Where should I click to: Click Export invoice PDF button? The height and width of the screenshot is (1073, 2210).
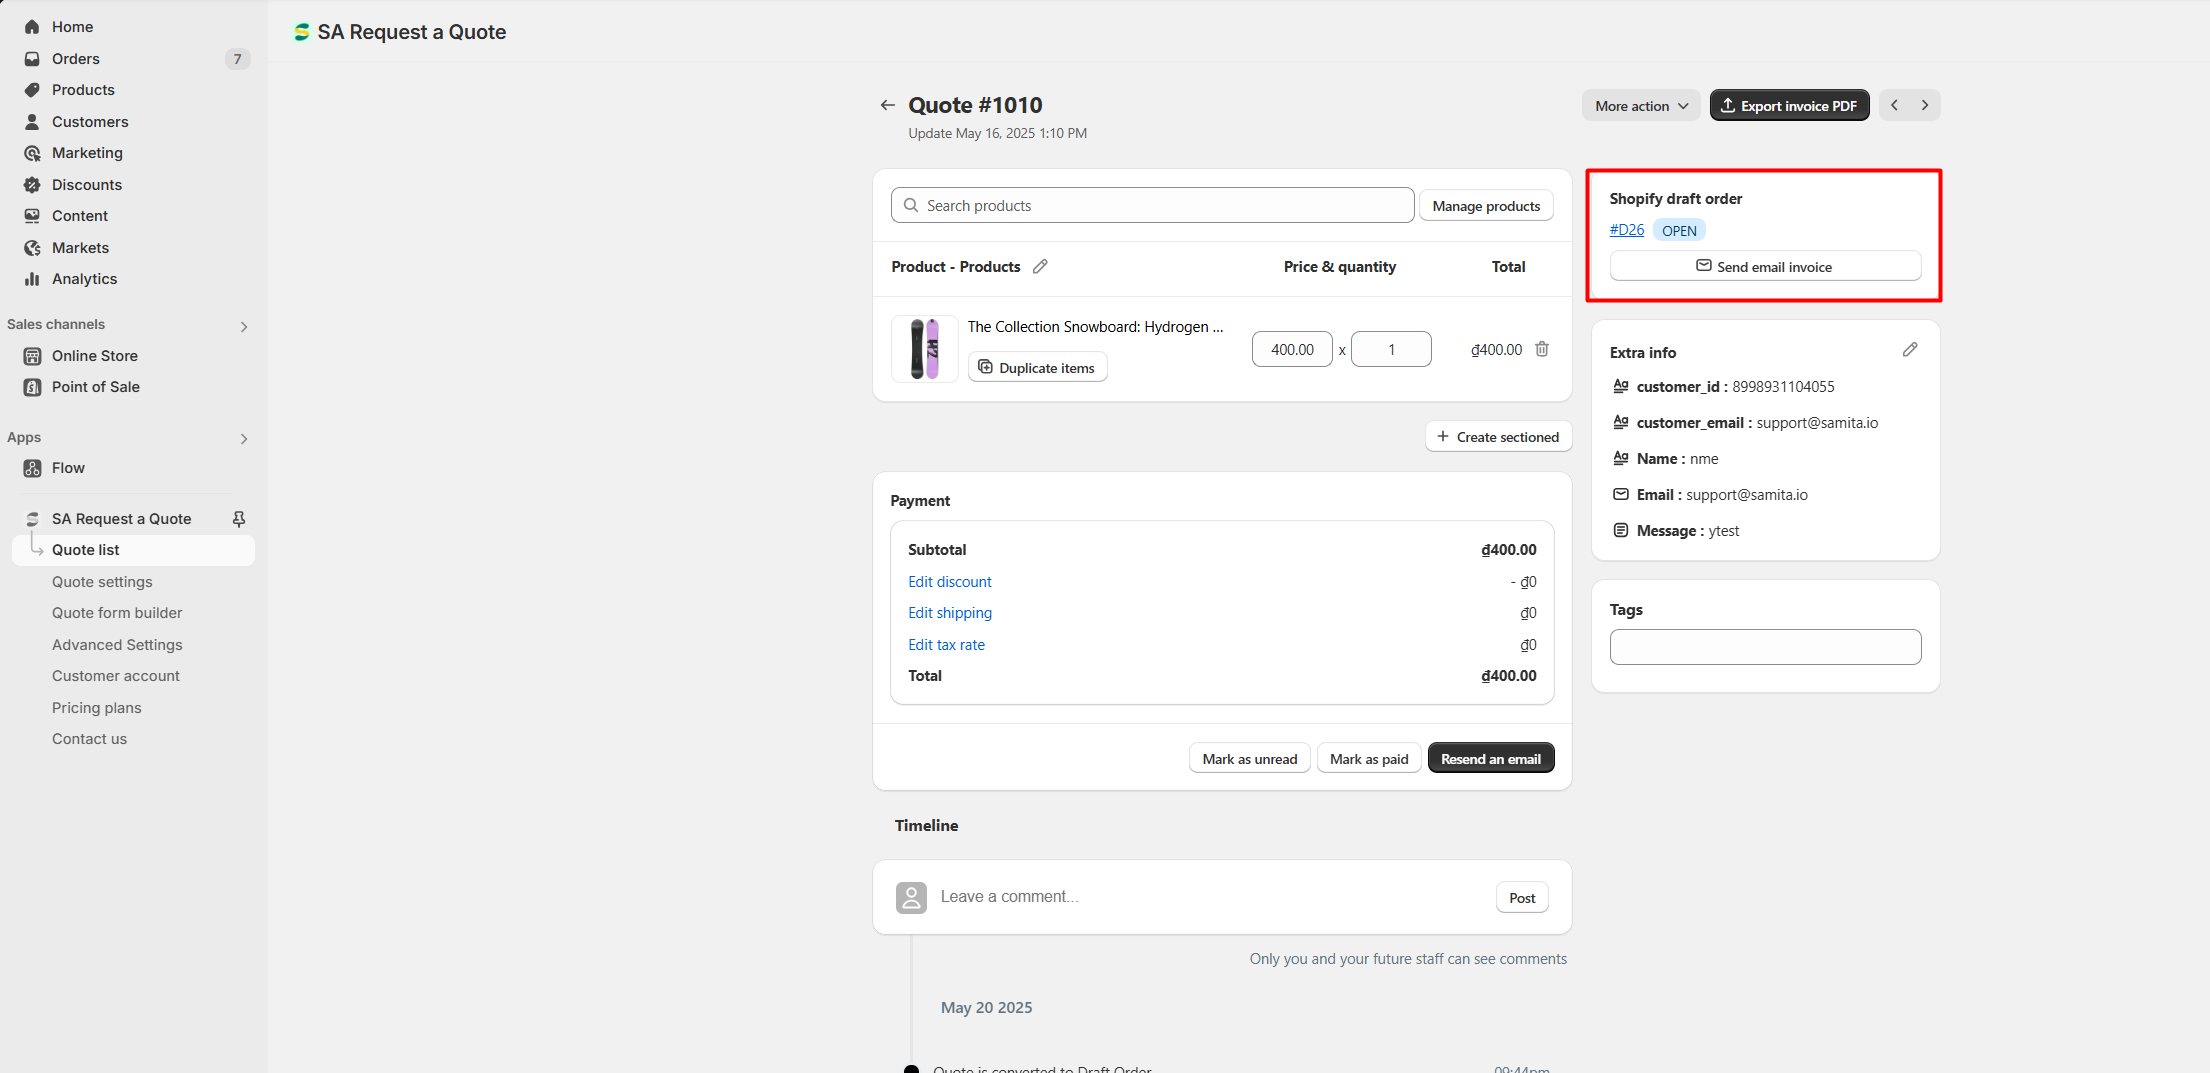tap(1789, 106)
